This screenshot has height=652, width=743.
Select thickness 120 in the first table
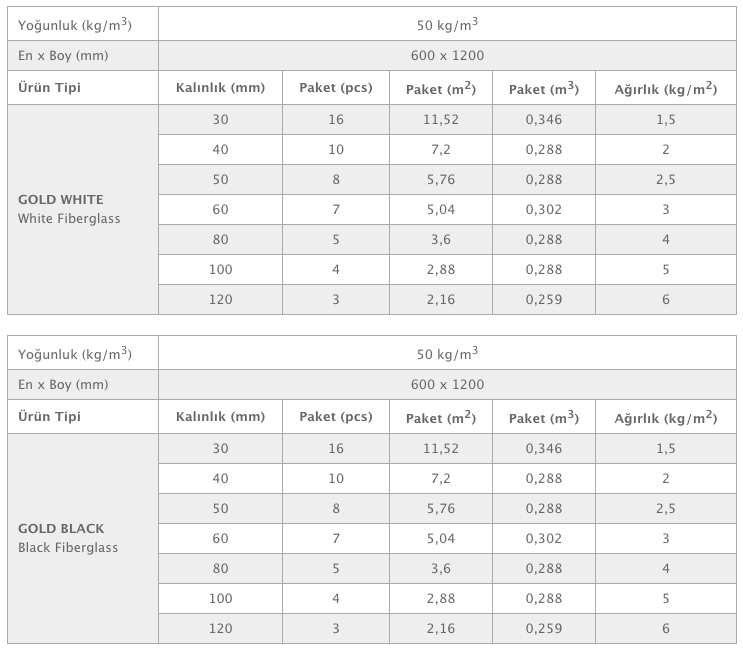coord(220,299)
